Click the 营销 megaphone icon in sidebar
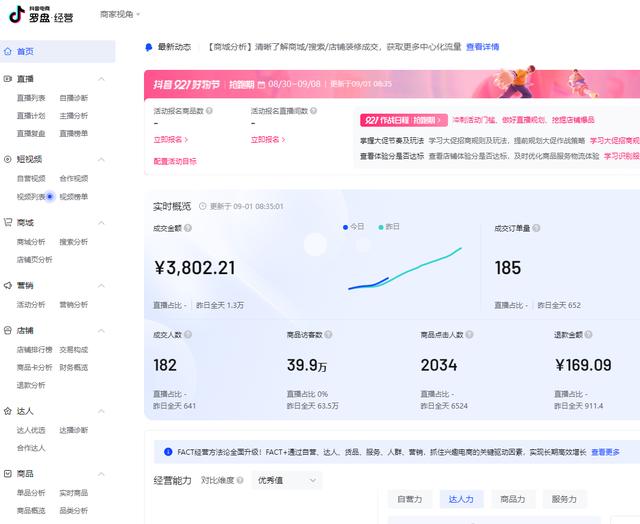 [8, 285]
